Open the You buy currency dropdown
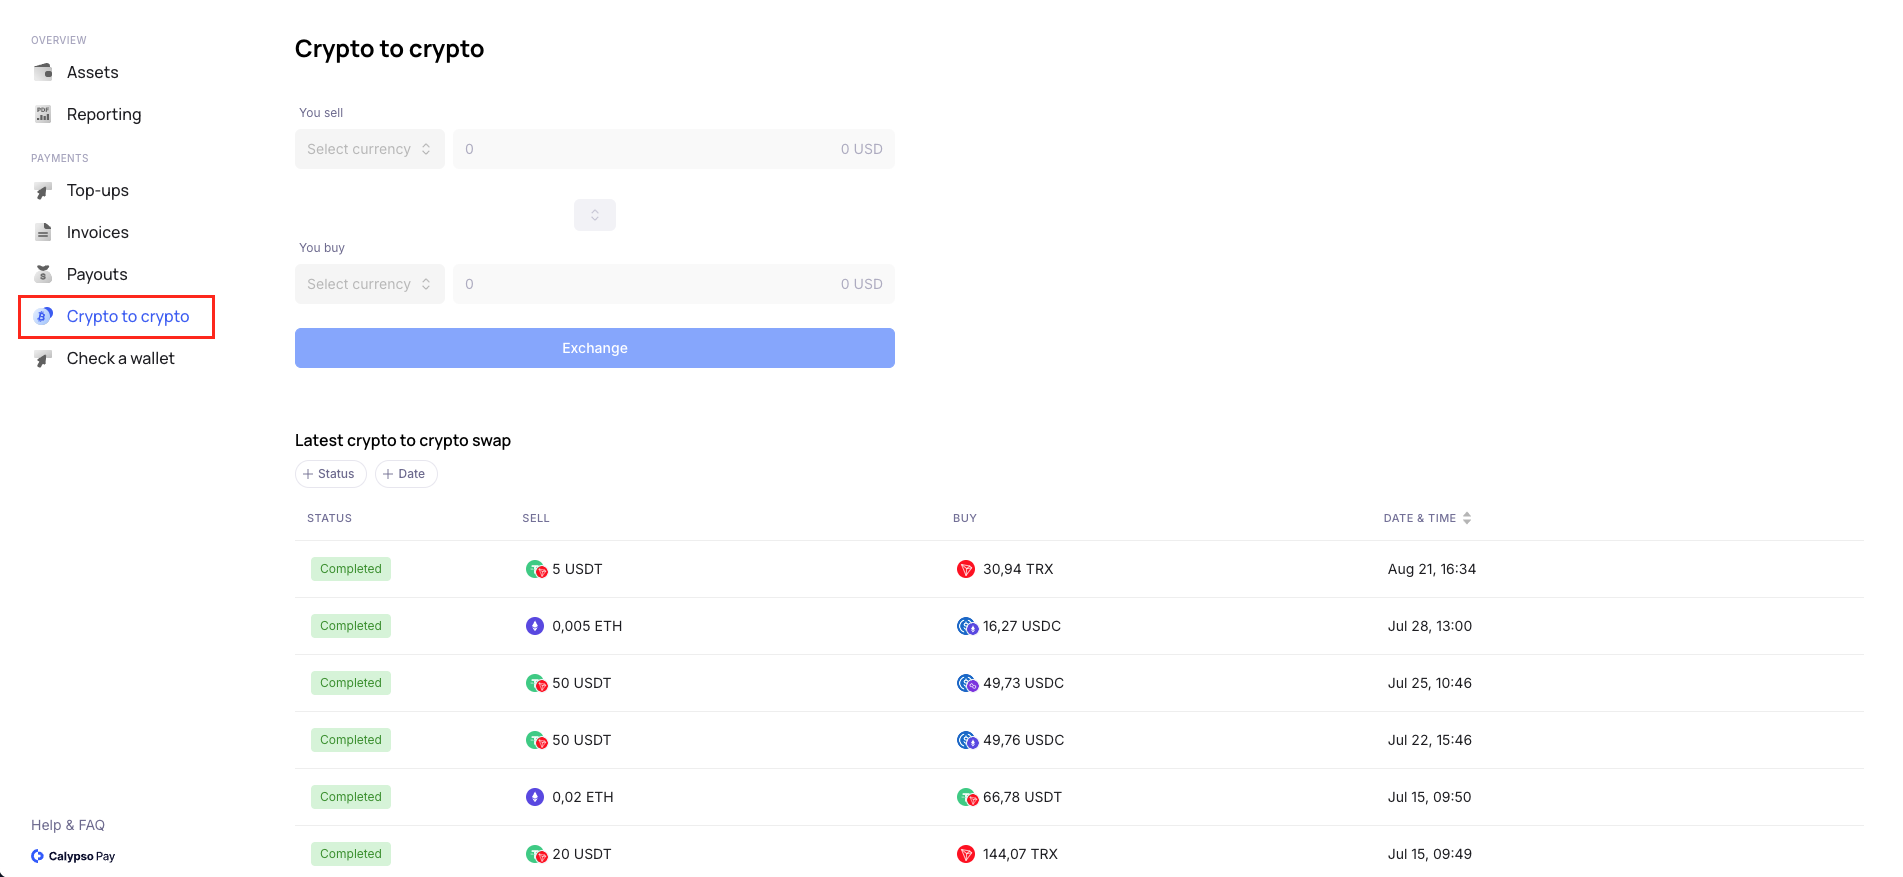1903x877 pixels. [369, 284]
